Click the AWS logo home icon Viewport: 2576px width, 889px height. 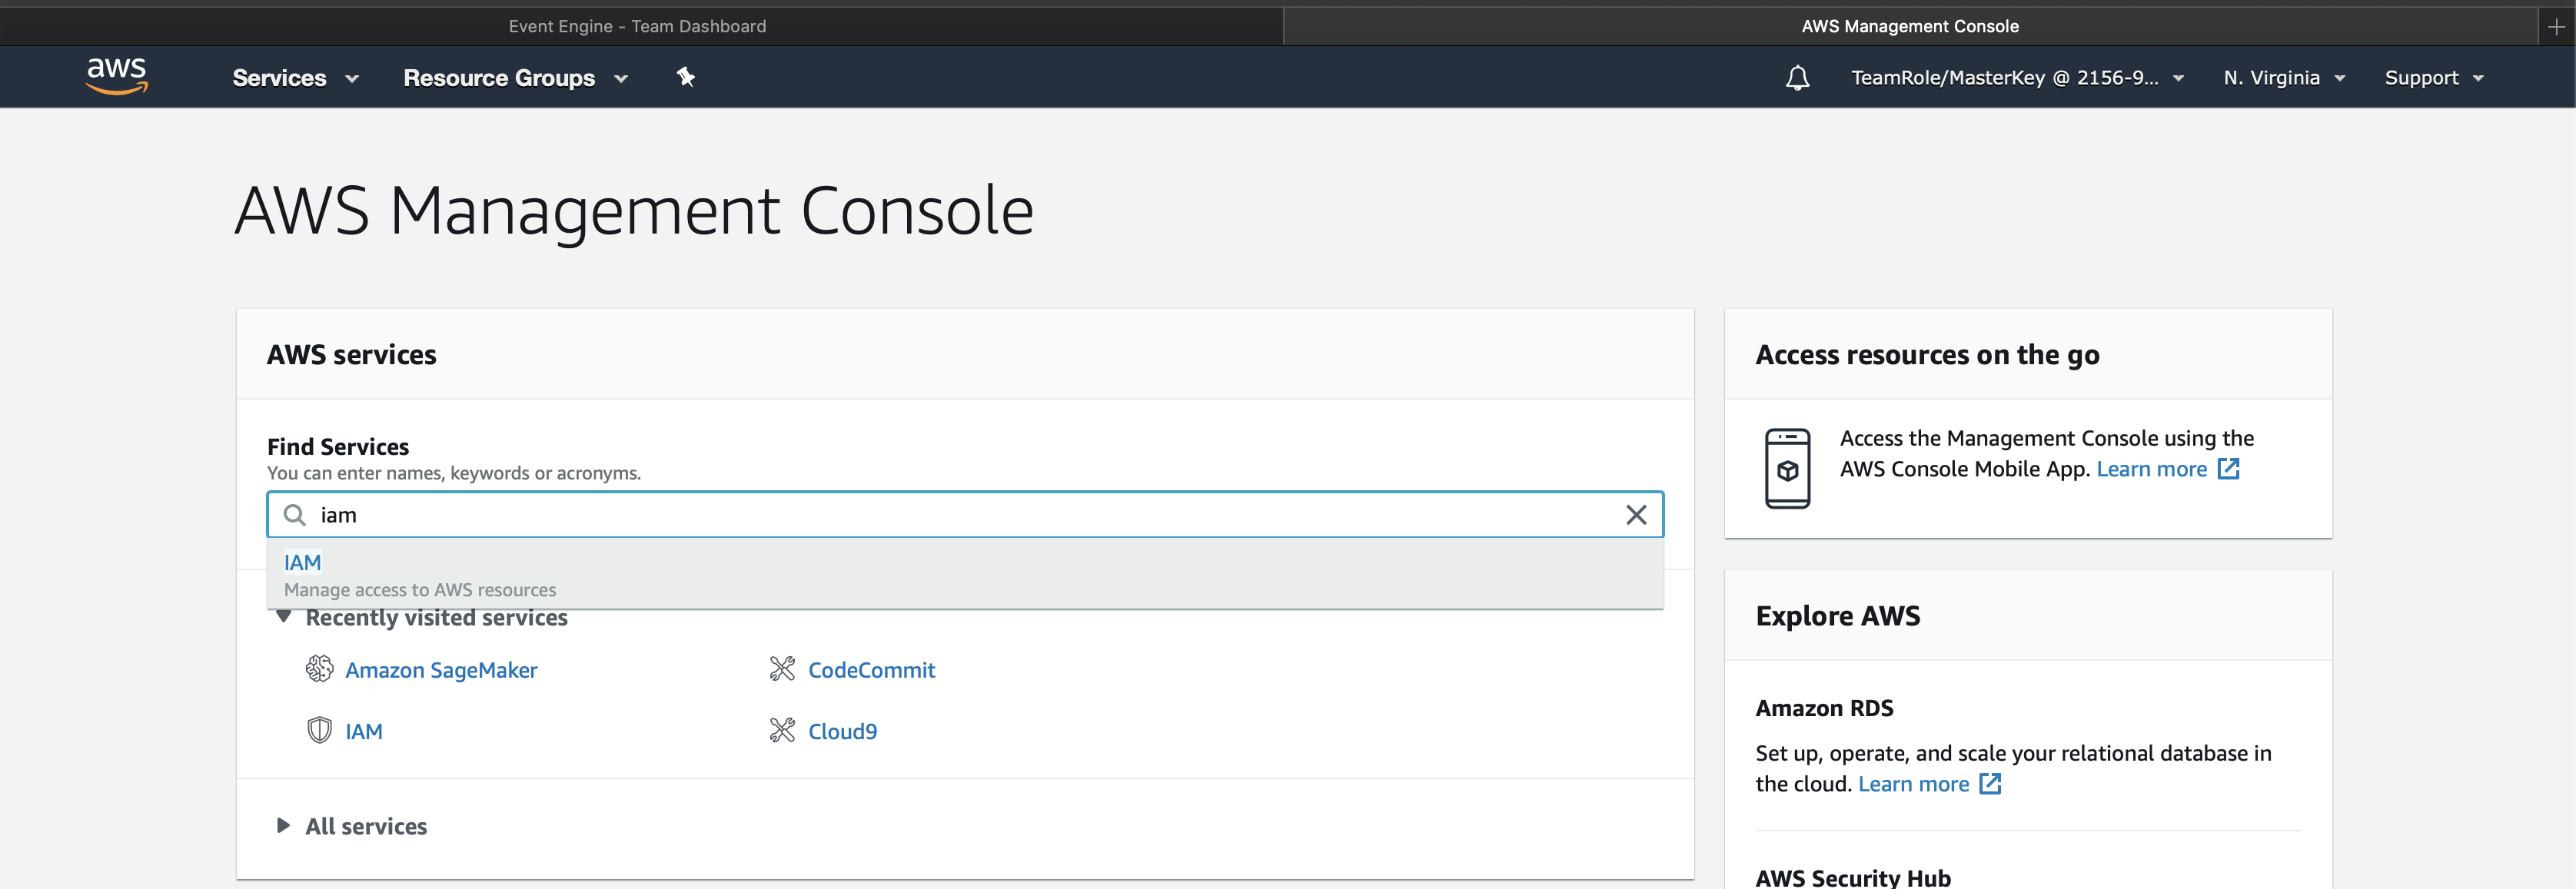pyautogui.click(x=117, y=76)
